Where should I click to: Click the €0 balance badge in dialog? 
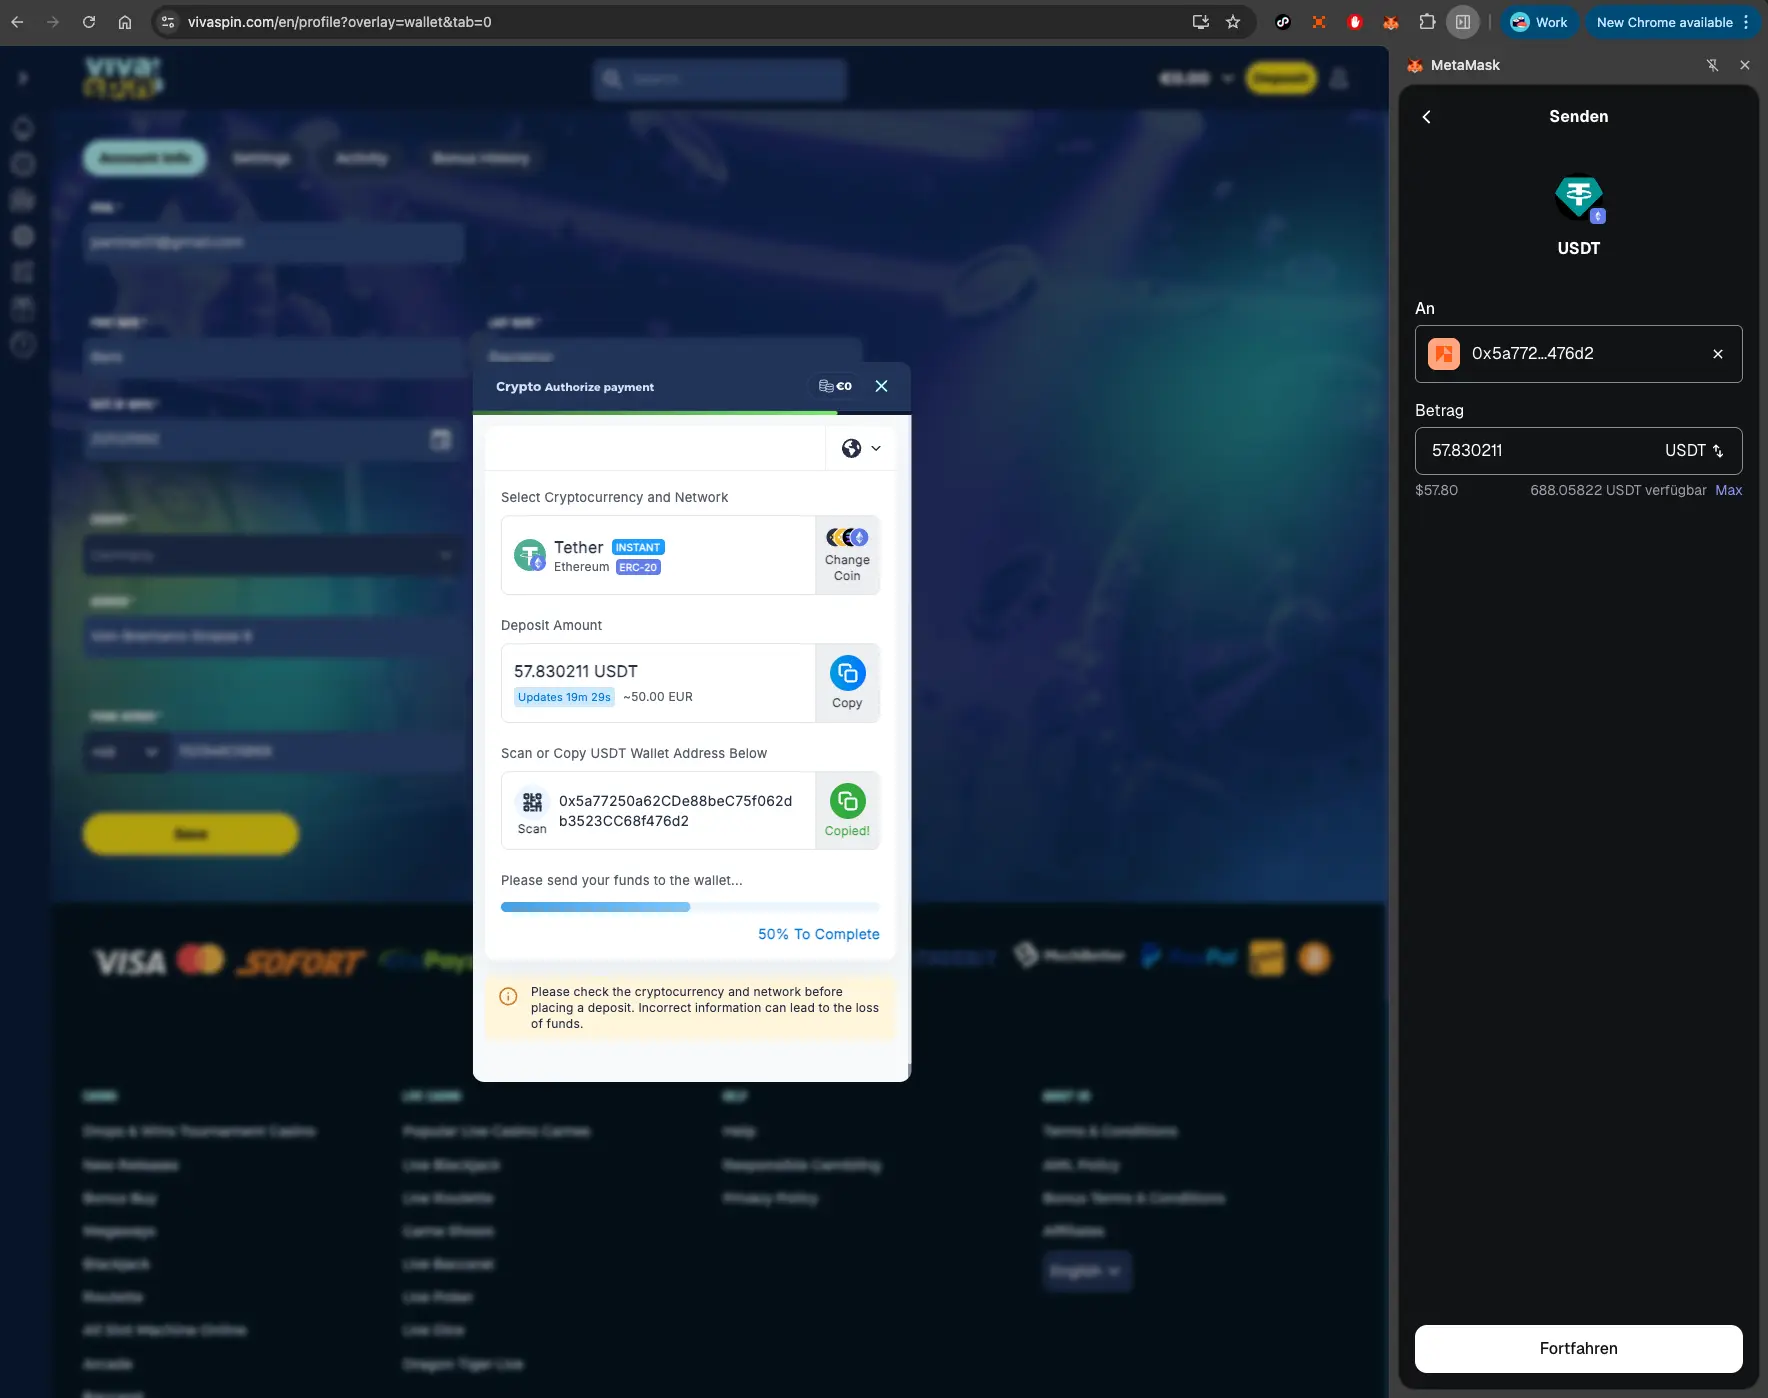(x=835, y=386)
